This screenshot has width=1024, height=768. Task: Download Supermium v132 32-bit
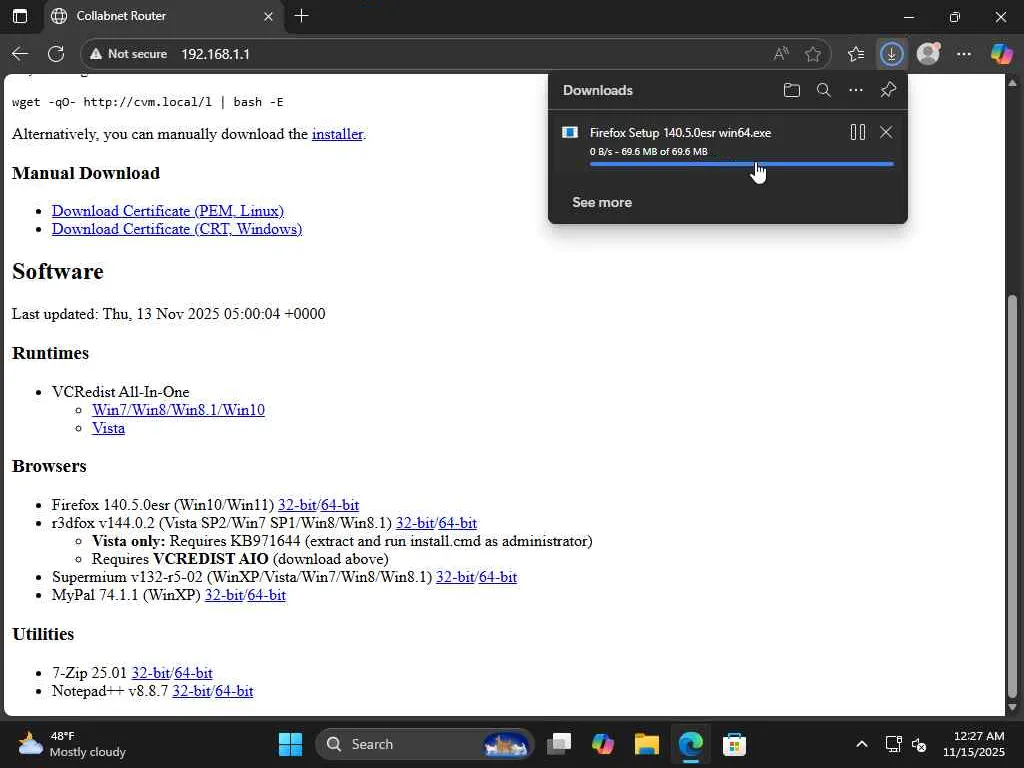point(455,577)
